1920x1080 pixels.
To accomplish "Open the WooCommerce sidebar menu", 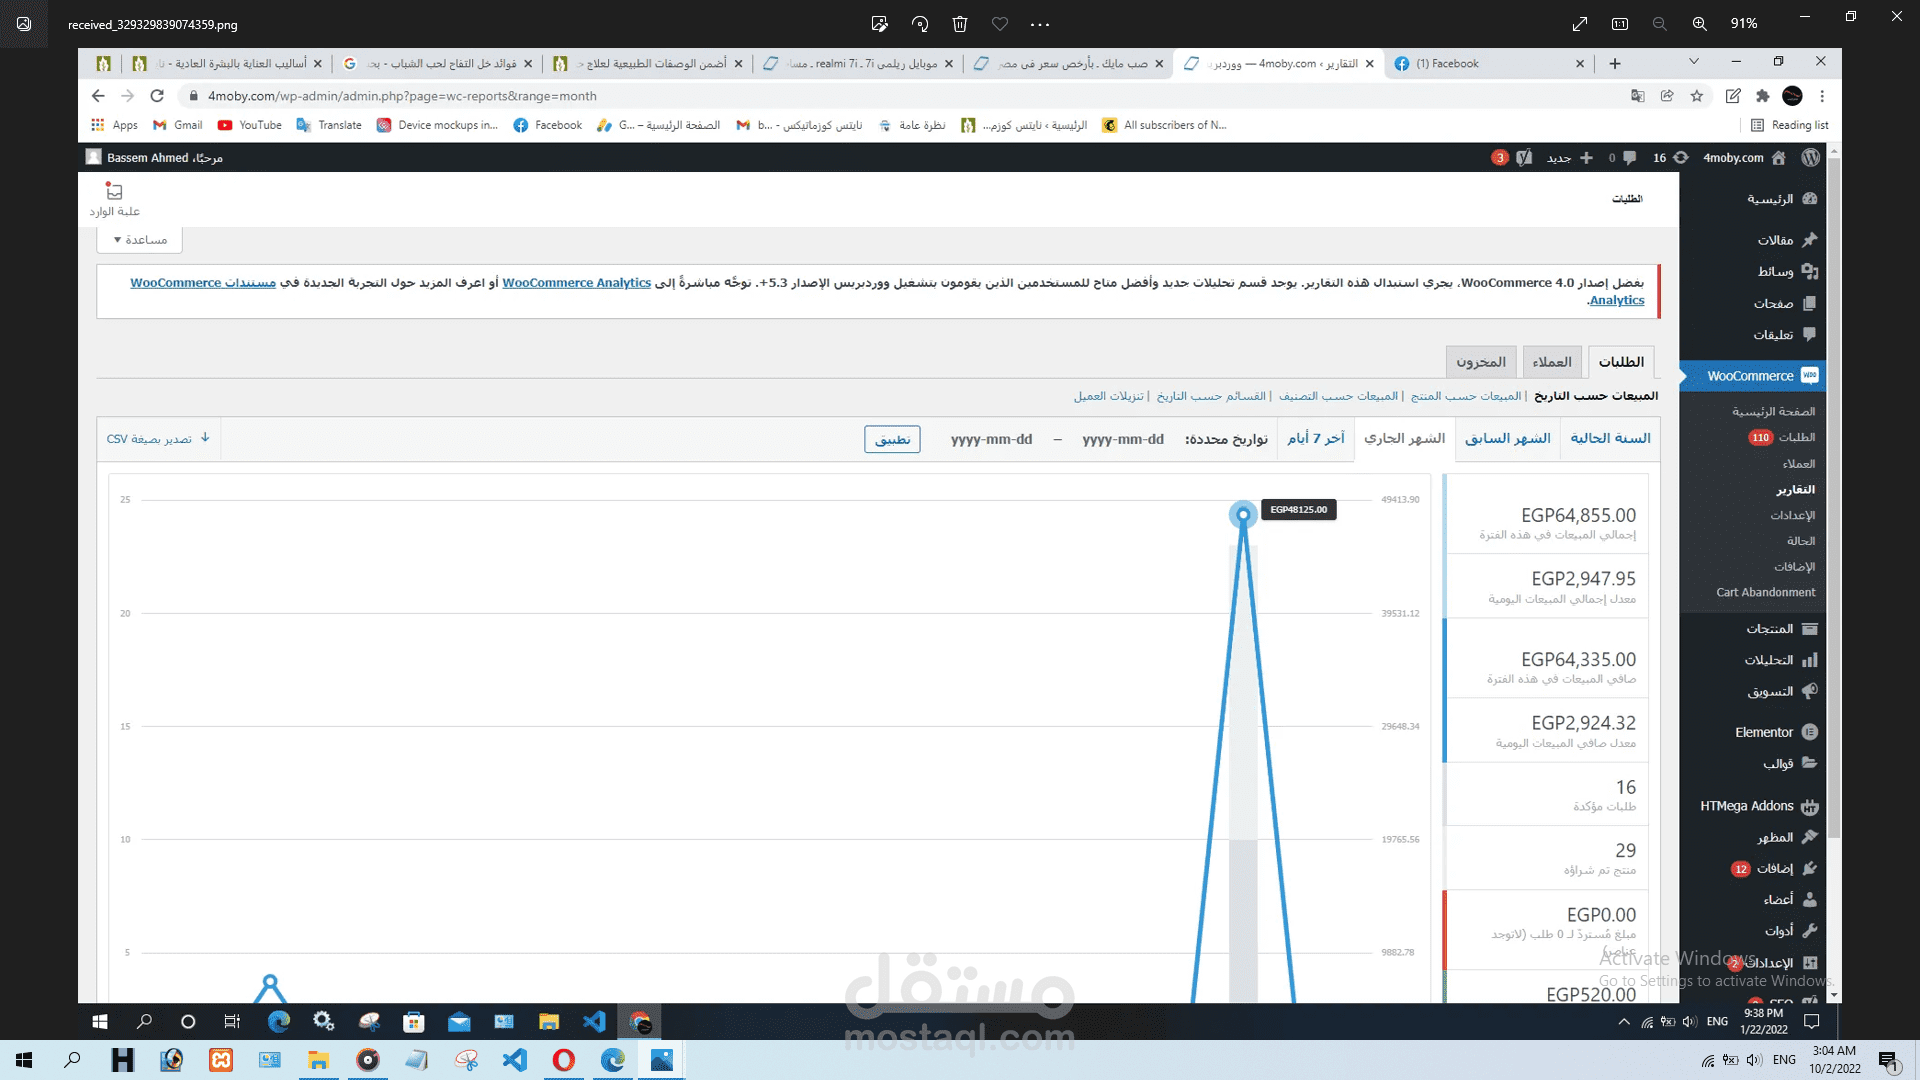I will pyautogui.click(x=1753, y=376).
